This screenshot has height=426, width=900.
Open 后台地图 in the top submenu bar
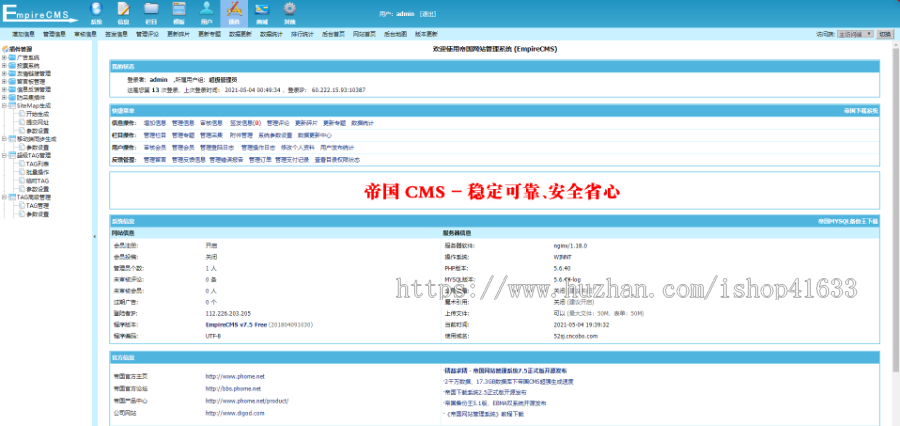(395, 34)
